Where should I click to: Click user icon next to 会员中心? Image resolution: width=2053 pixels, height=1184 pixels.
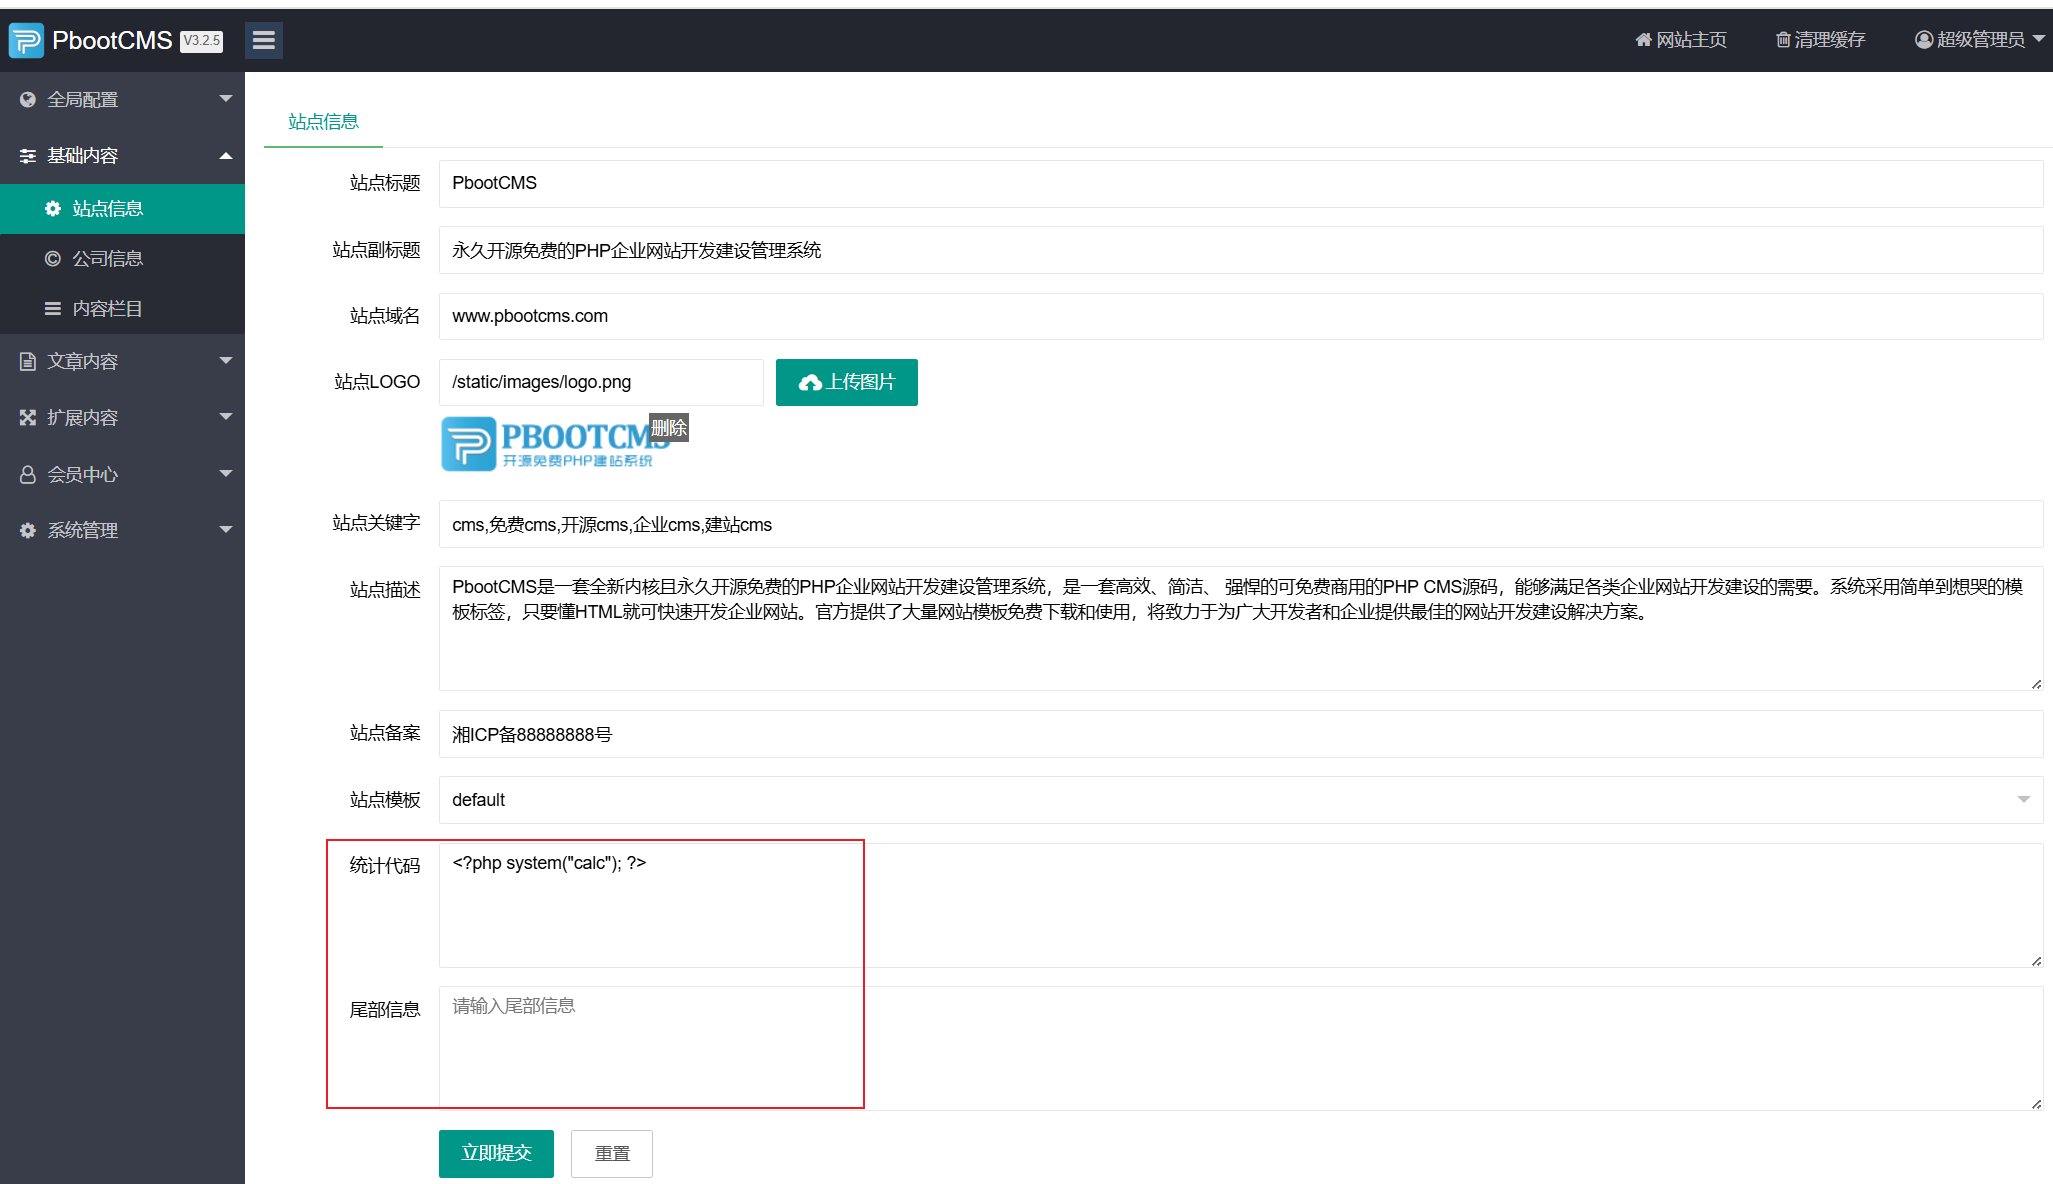tap(28, 475)
